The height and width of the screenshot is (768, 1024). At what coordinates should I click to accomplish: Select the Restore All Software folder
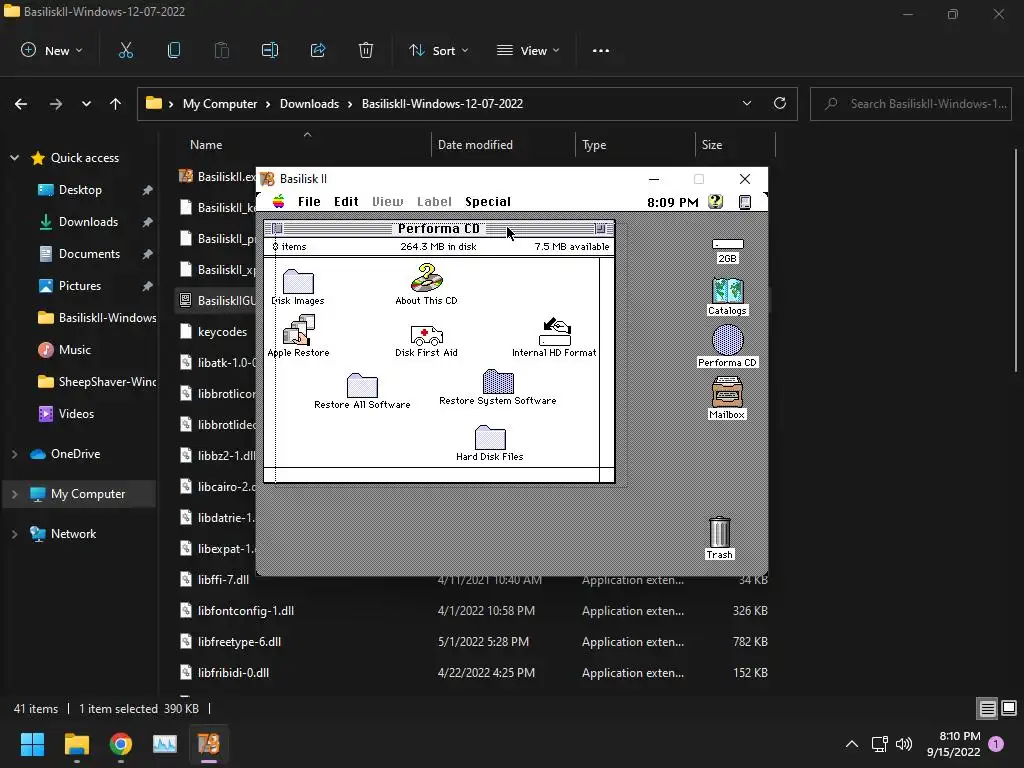pos(362,385)
